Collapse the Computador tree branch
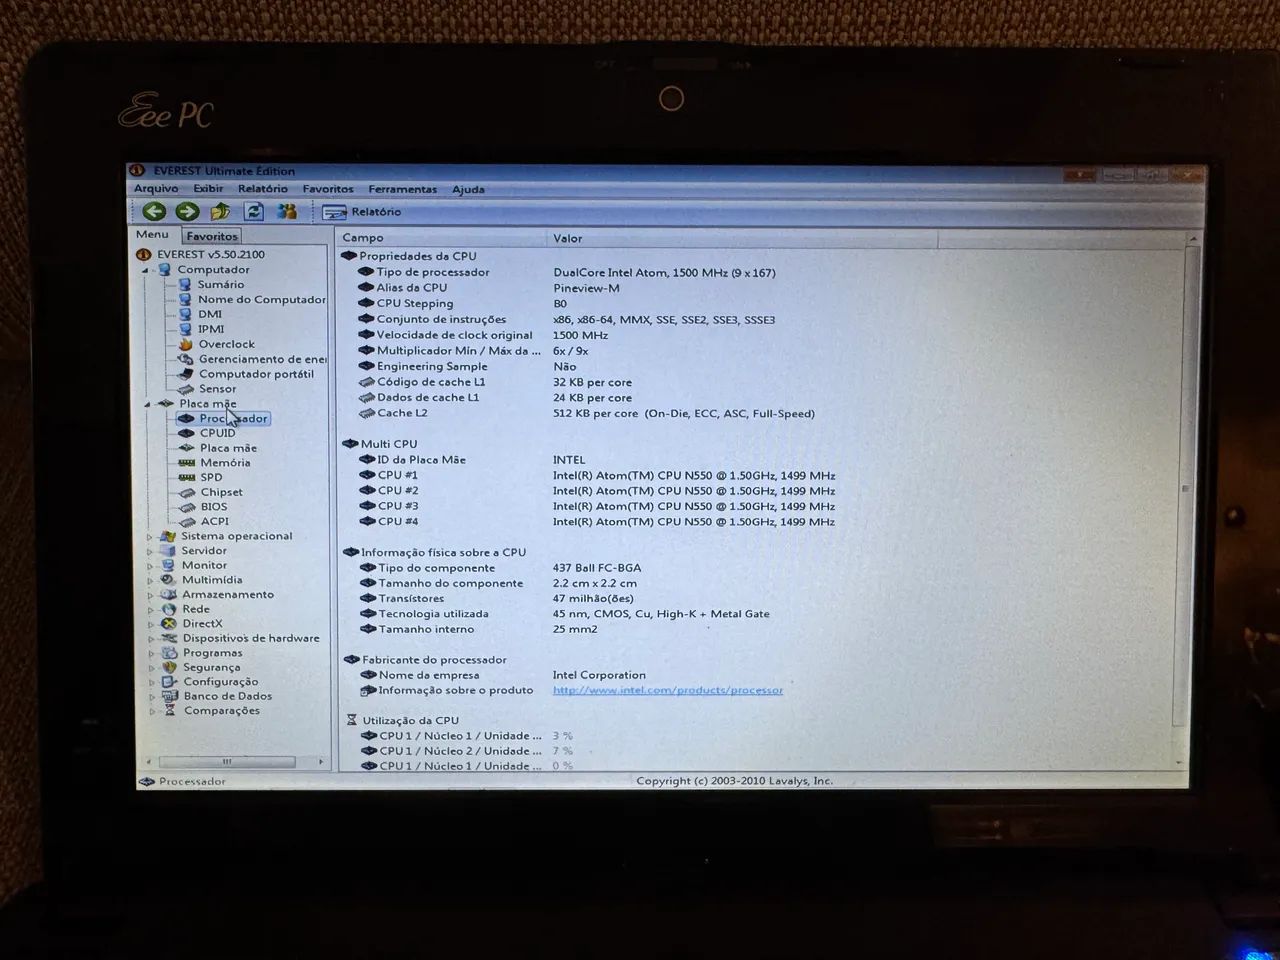The height and width of the screenshot is (960, 1280). (x=146, y=269)
